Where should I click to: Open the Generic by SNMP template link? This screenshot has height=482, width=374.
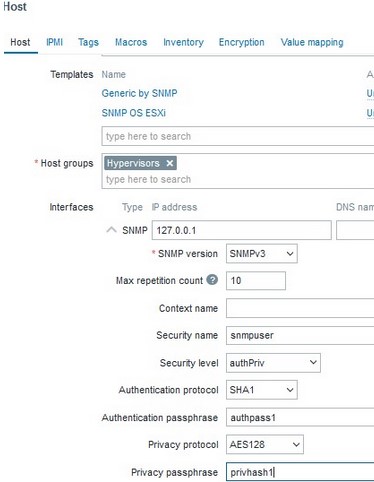click(x=139, y=93)
